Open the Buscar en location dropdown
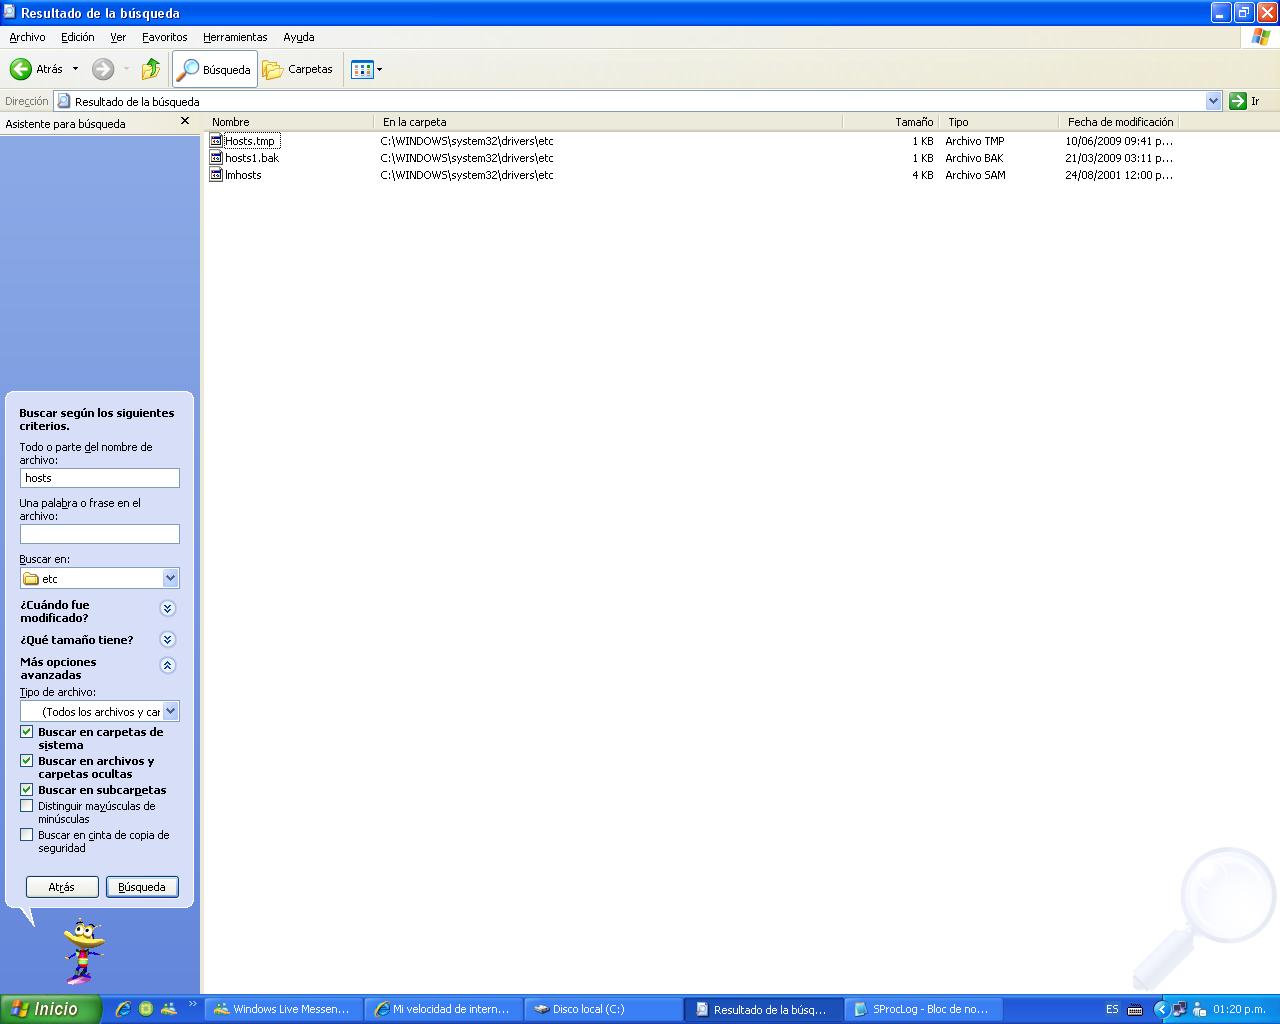Viewport: 1280px width, 1024px height. coord(170,578)
